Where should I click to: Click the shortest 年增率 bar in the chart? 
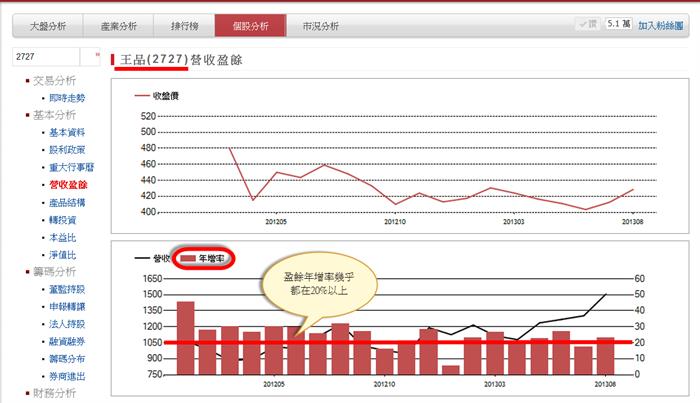coord(451,370)
